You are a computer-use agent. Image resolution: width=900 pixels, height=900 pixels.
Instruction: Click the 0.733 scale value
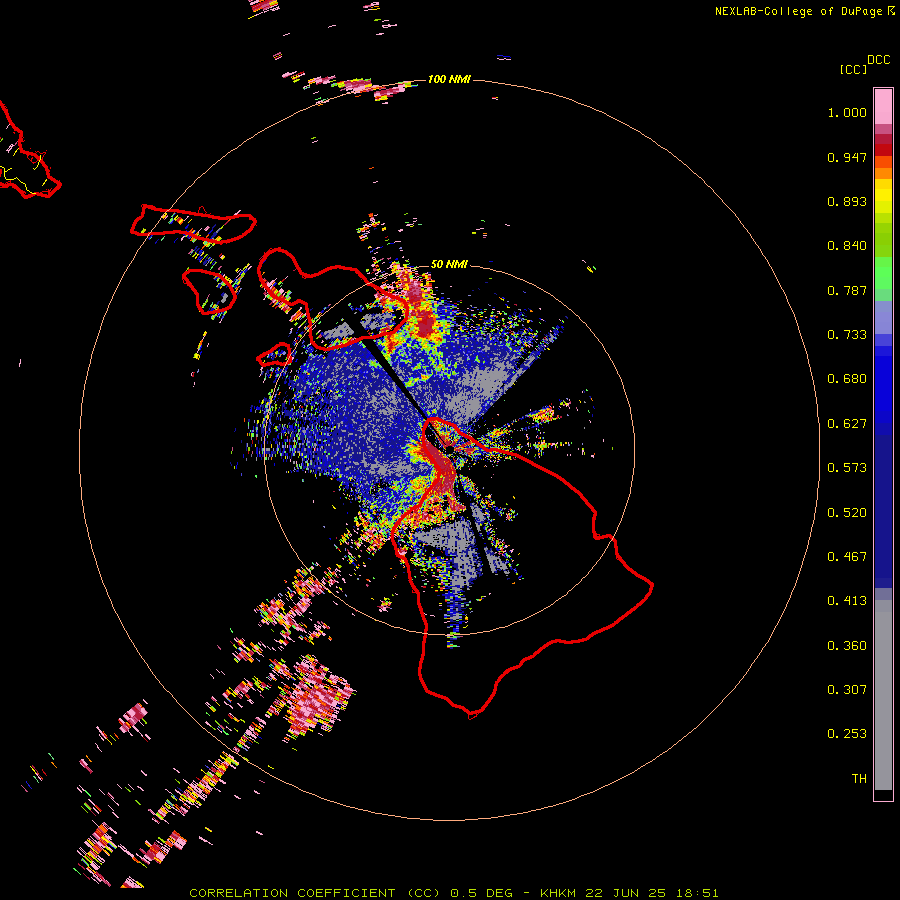pos(847,335)
